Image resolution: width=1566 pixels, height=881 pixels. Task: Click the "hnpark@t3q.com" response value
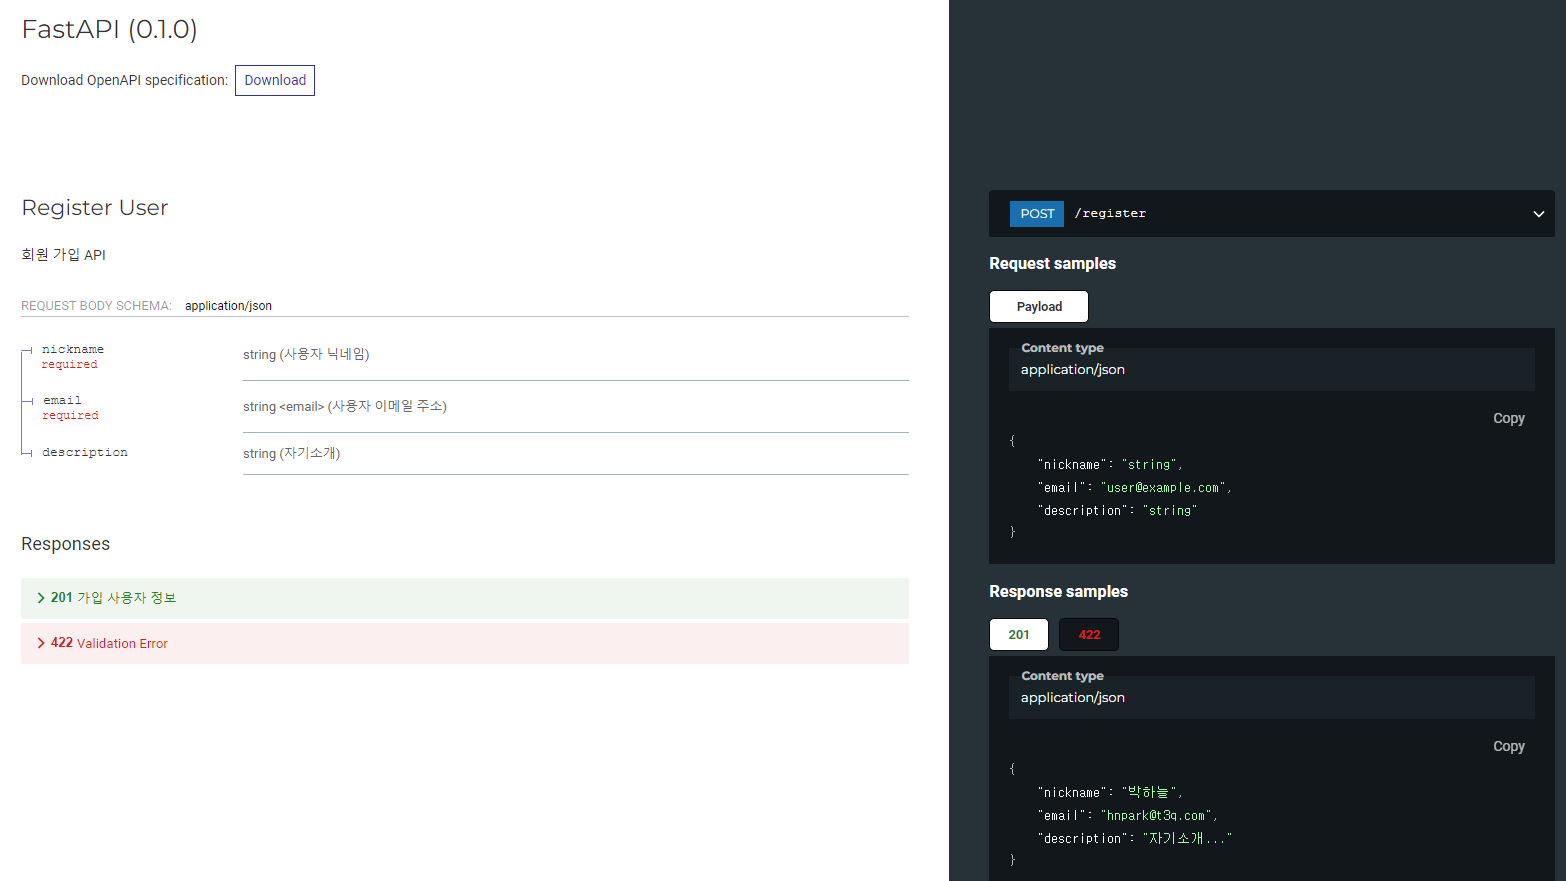pos(1157,816)
